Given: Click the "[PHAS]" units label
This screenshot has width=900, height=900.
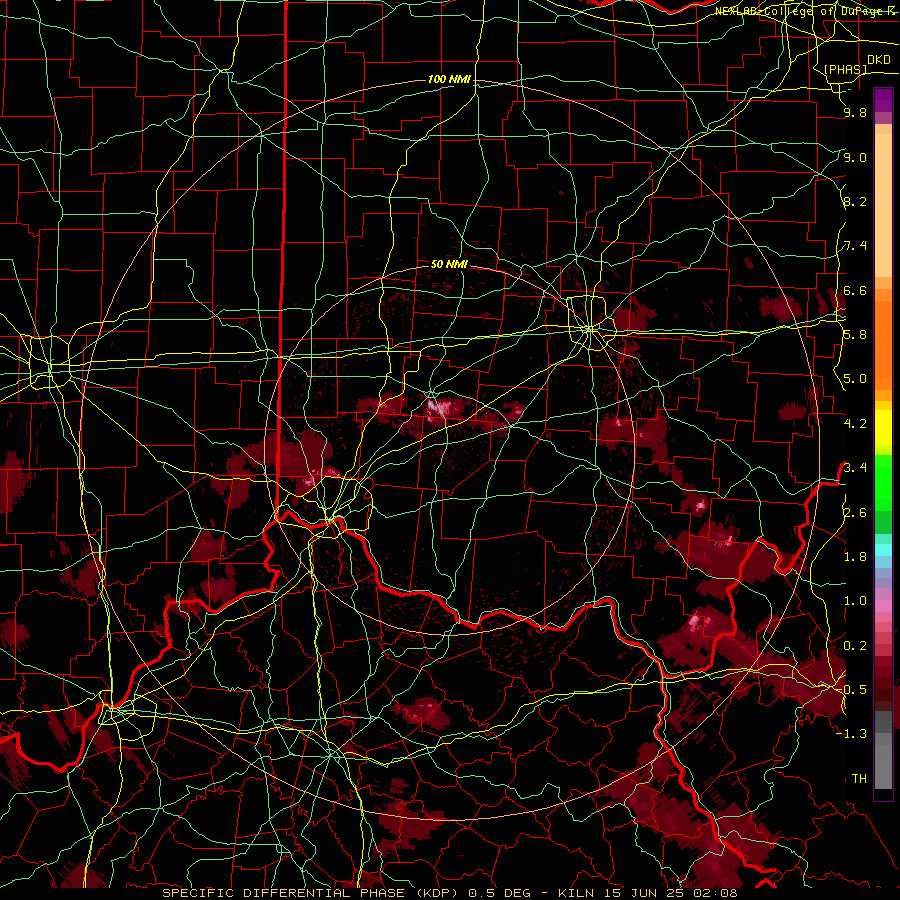Looking at the screenshot, I should [845, 69].
